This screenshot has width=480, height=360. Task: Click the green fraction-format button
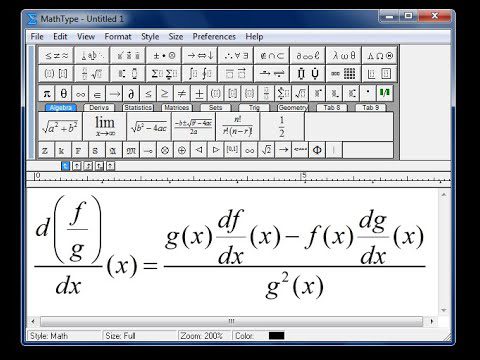click(385, 93)
